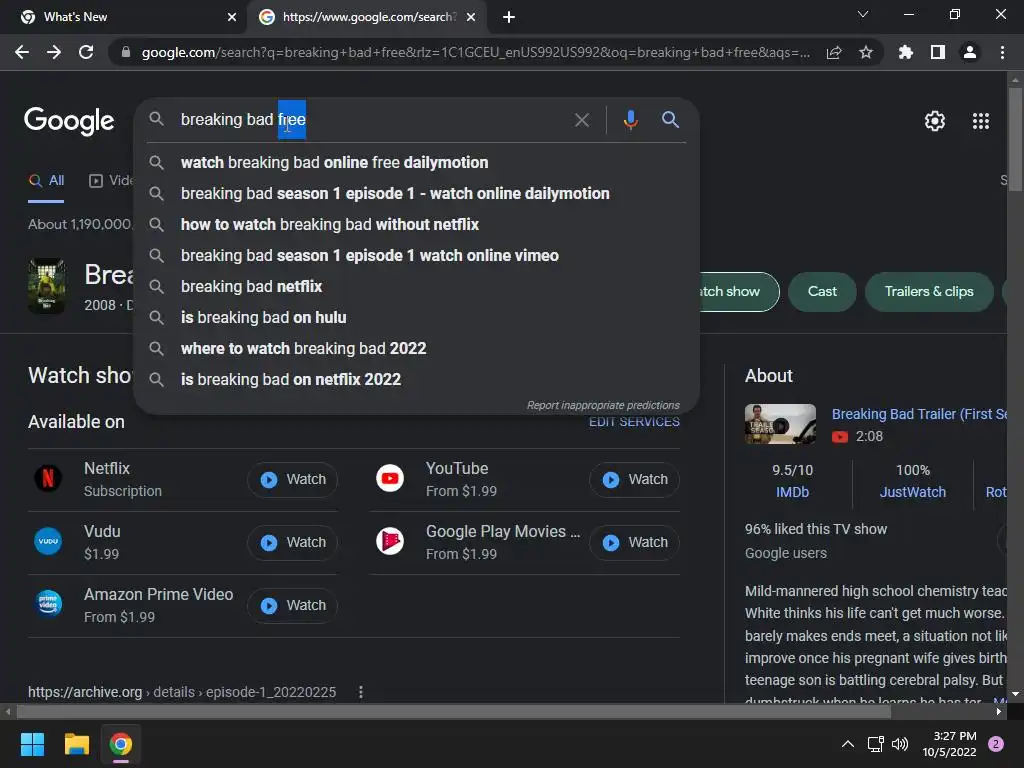Click Watch button for Google Play Movies
The width and height of the screenshot is (1024, 768).
click(634, 543)
